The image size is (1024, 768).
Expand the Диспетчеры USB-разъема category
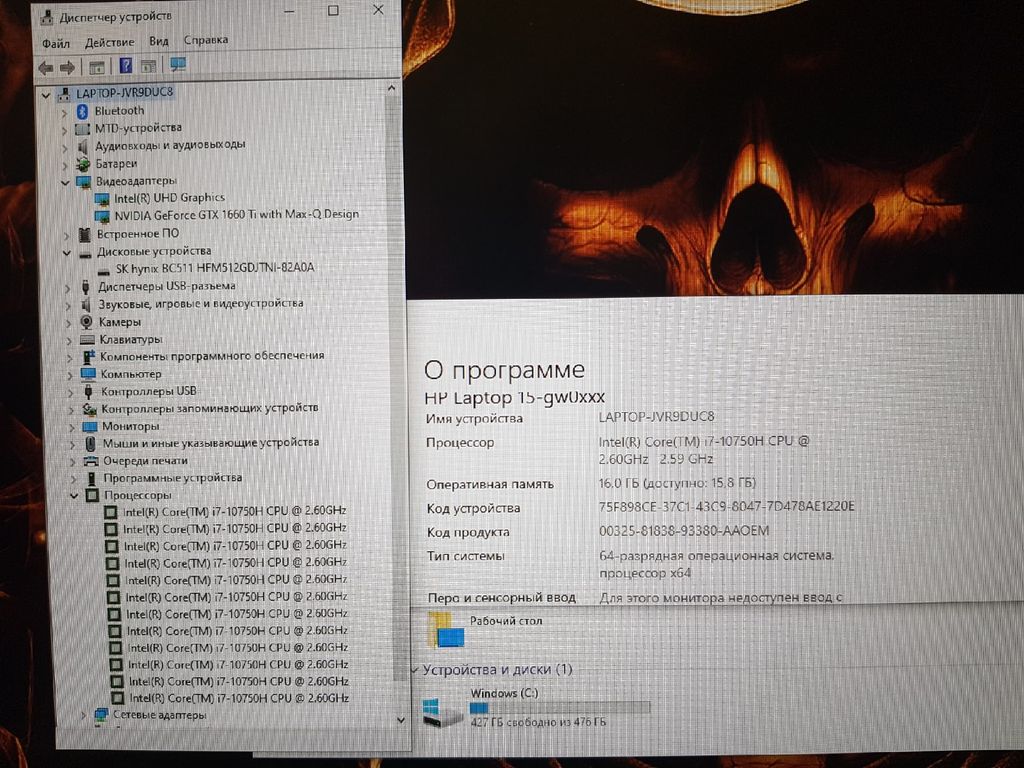point(68,287)
